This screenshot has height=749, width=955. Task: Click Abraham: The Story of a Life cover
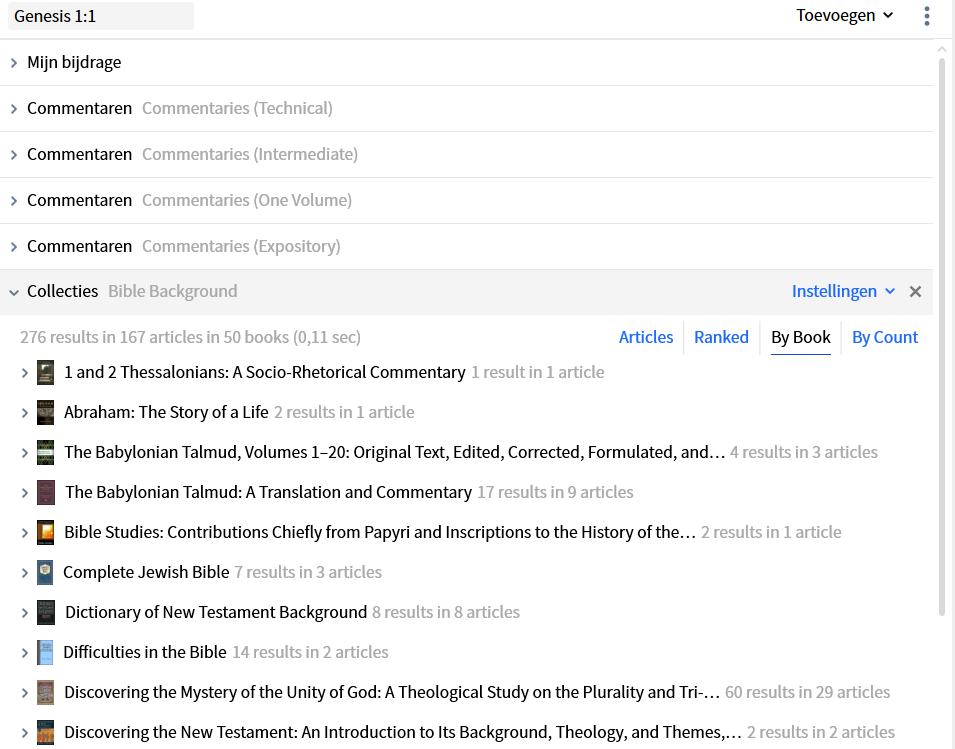tap(46, 413)
